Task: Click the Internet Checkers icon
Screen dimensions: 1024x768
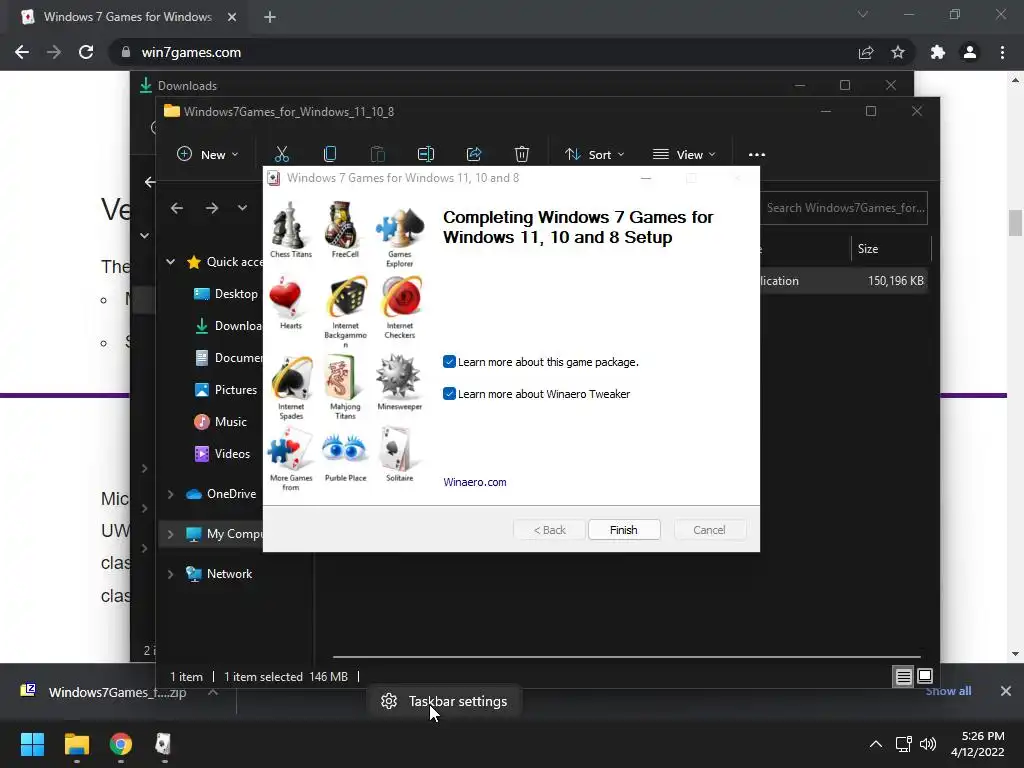Action: pyautogui.click(x=401, y=296)
